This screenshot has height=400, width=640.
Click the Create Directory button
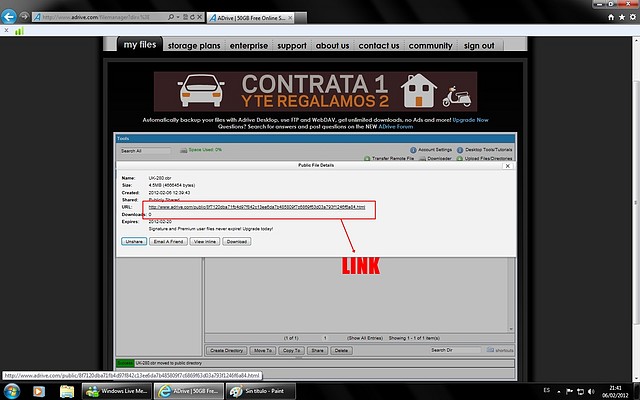[227, 351]
